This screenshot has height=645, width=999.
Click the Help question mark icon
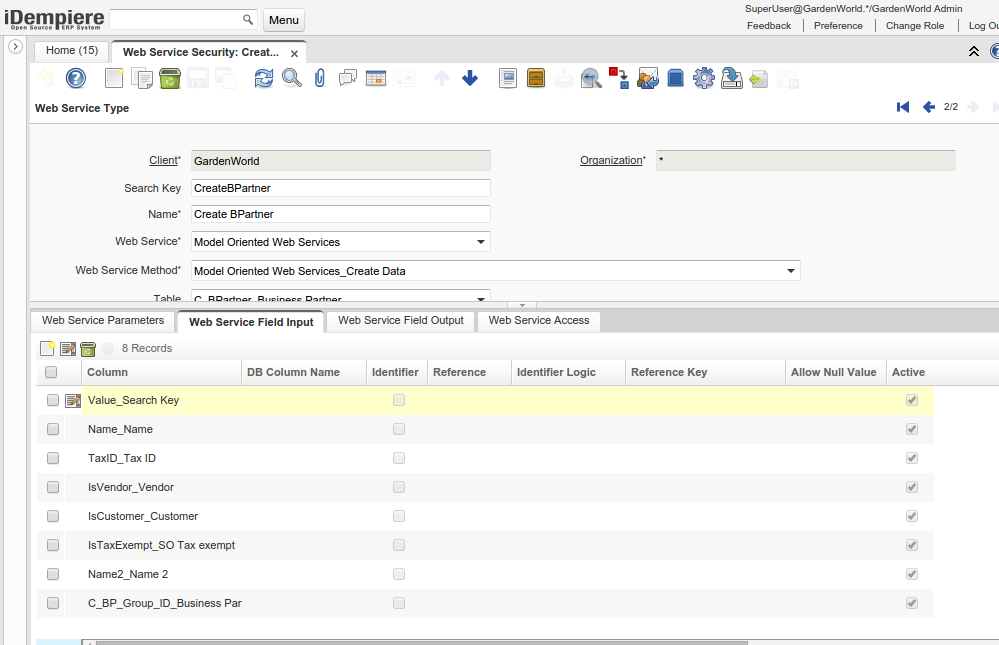(76, 78)
